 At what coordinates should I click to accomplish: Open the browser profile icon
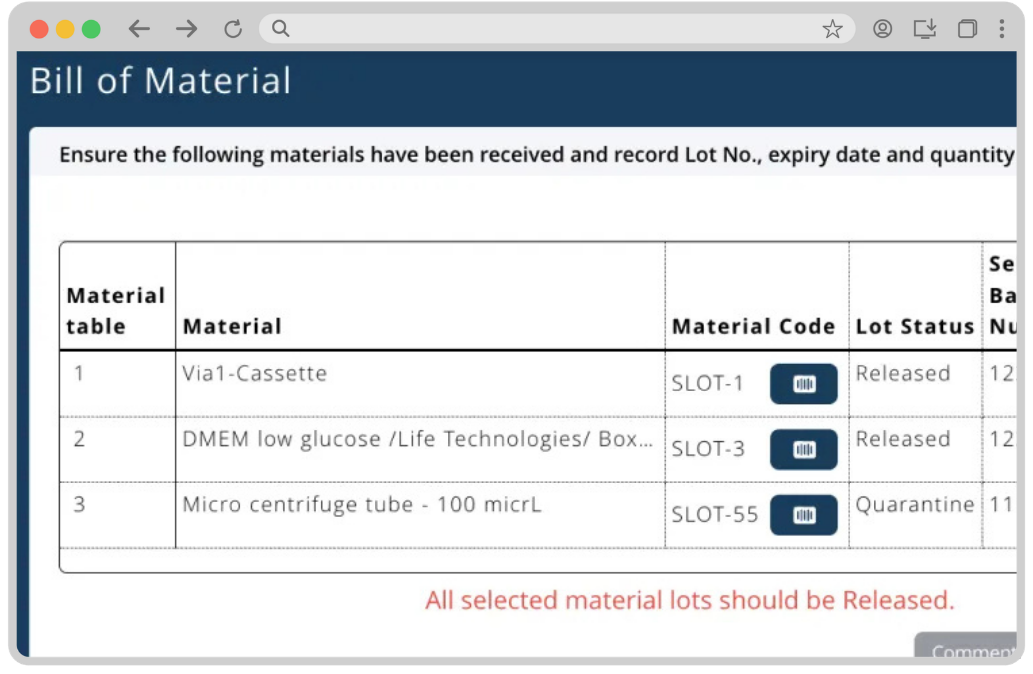click(x=882, y=29)
